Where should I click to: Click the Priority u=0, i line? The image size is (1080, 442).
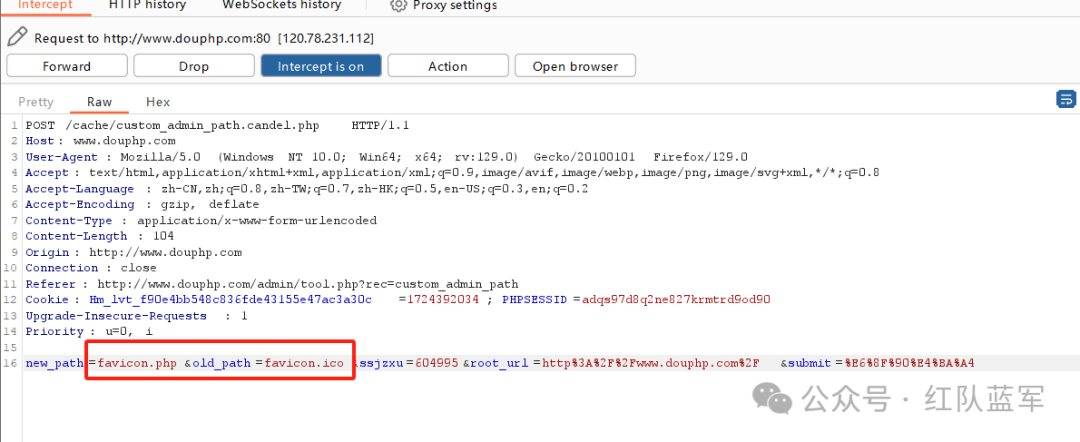[x=90, y=331]
